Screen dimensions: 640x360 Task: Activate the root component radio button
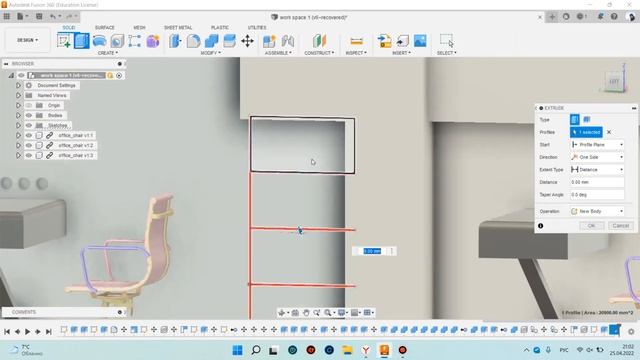pos(119,75)
